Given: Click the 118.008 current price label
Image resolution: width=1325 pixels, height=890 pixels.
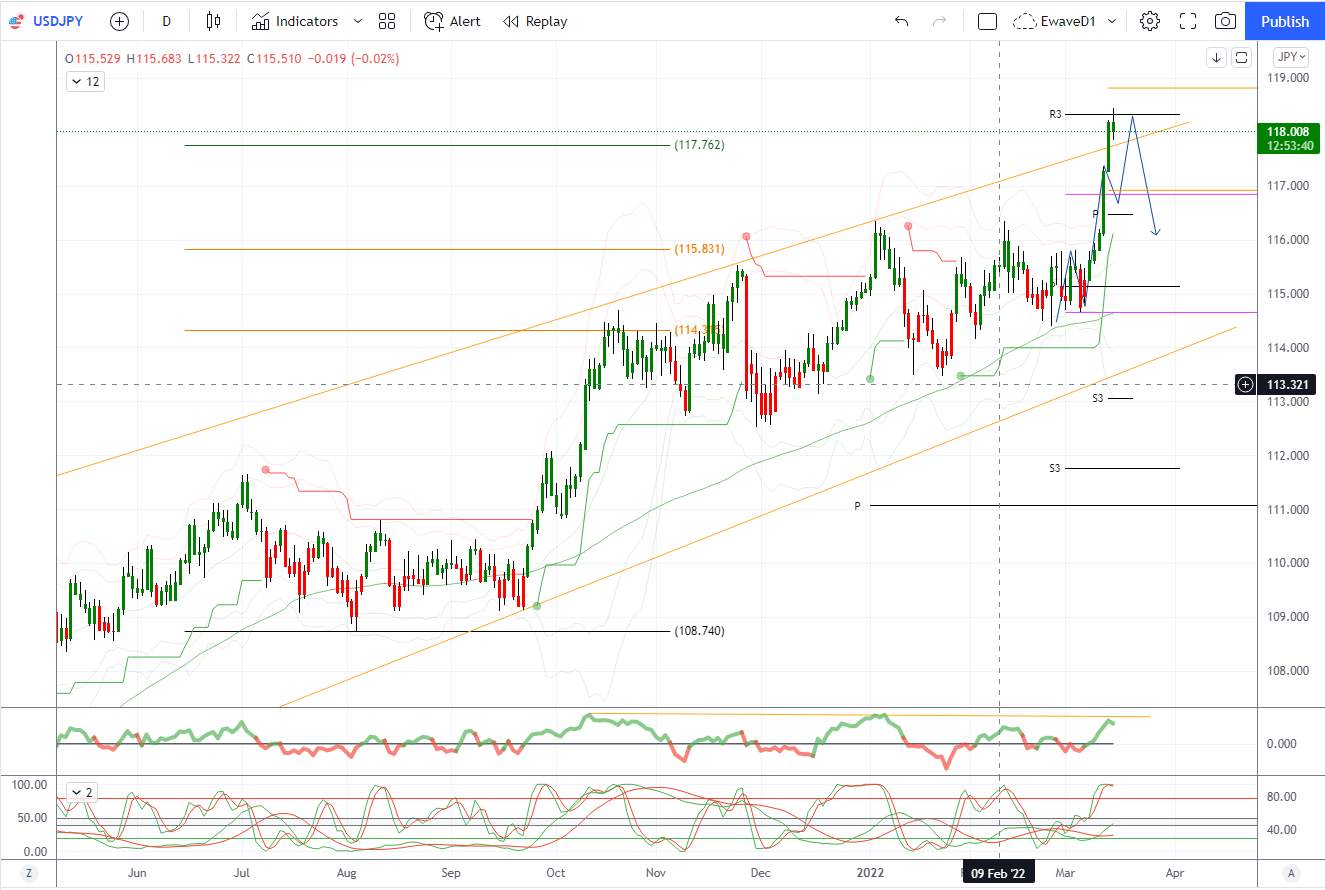Looking at the screenshot, I should [1287, 131].
